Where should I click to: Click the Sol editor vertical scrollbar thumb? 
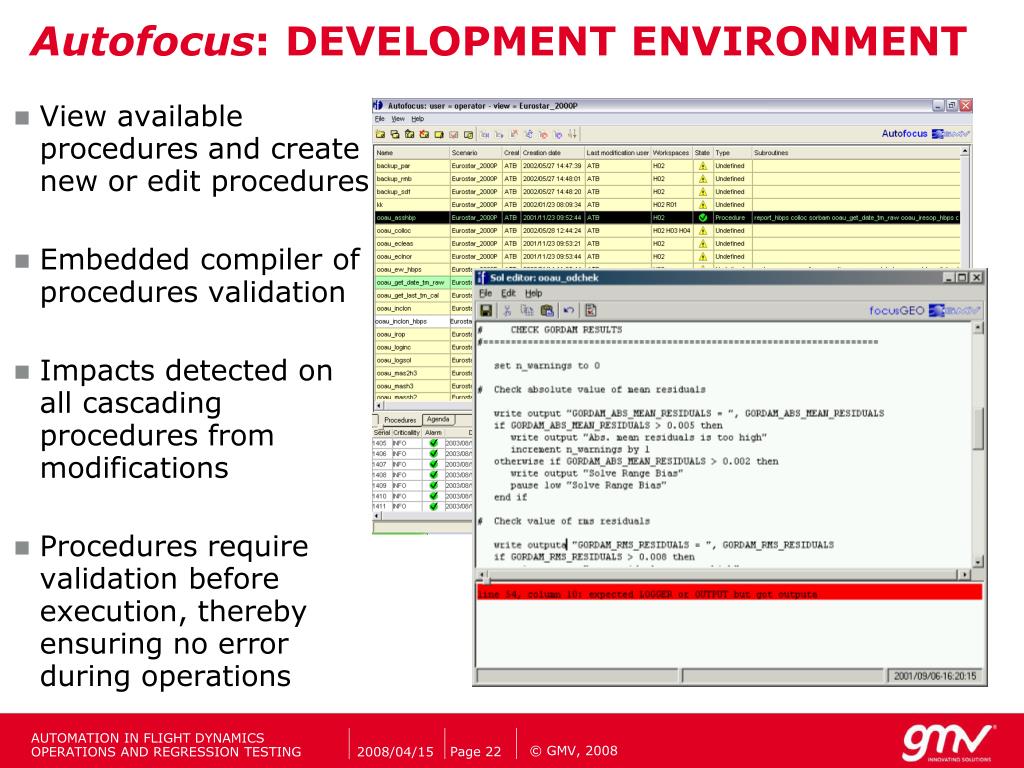[978, 429]
